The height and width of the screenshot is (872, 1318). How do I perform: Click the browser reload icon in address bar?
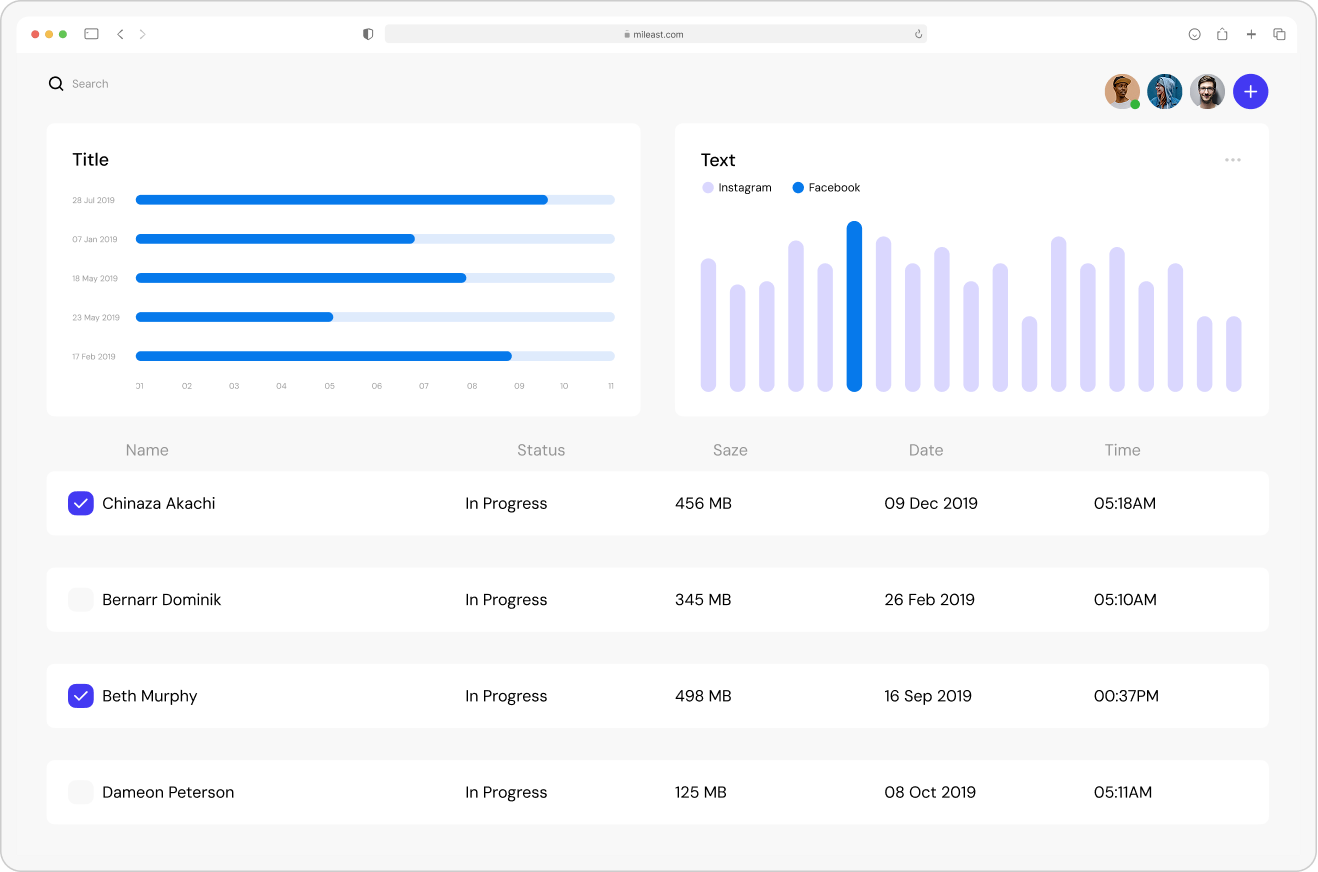918,33
